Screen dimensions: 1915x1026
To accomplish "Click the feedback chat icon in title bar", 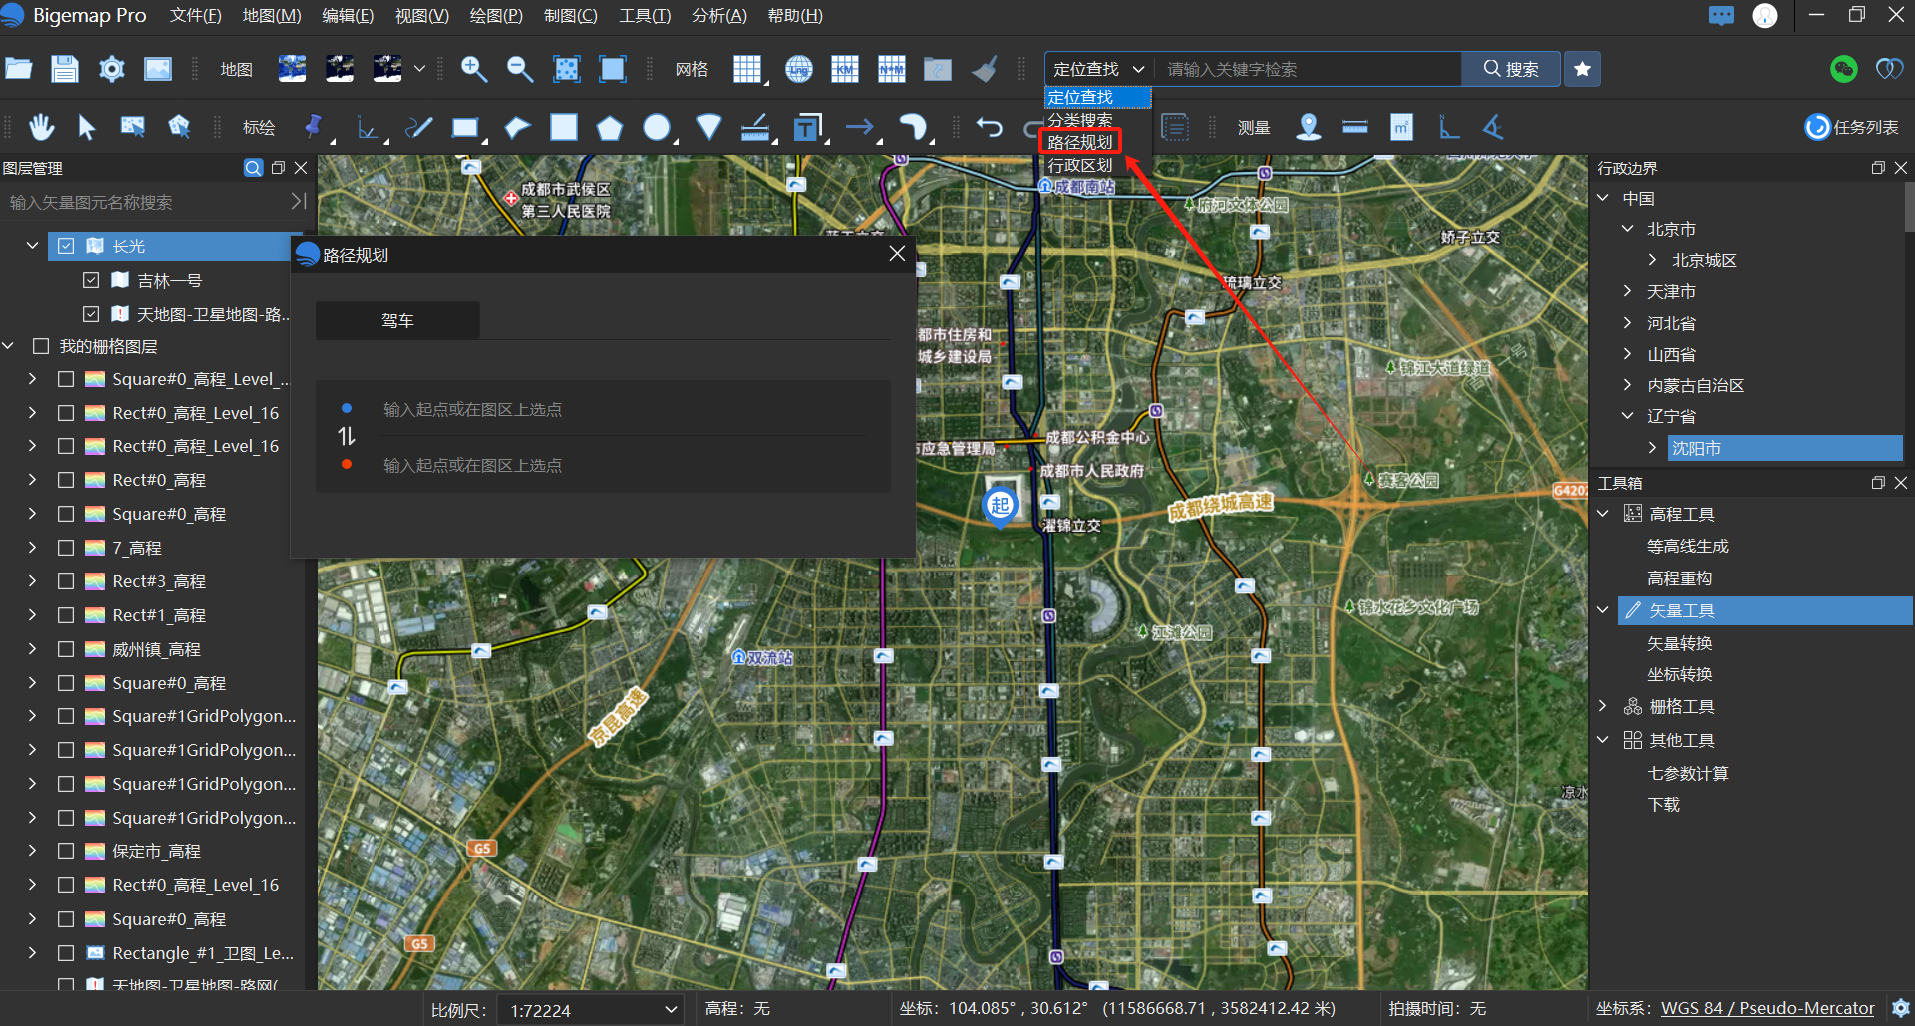I will click(x=1721, y=16).
